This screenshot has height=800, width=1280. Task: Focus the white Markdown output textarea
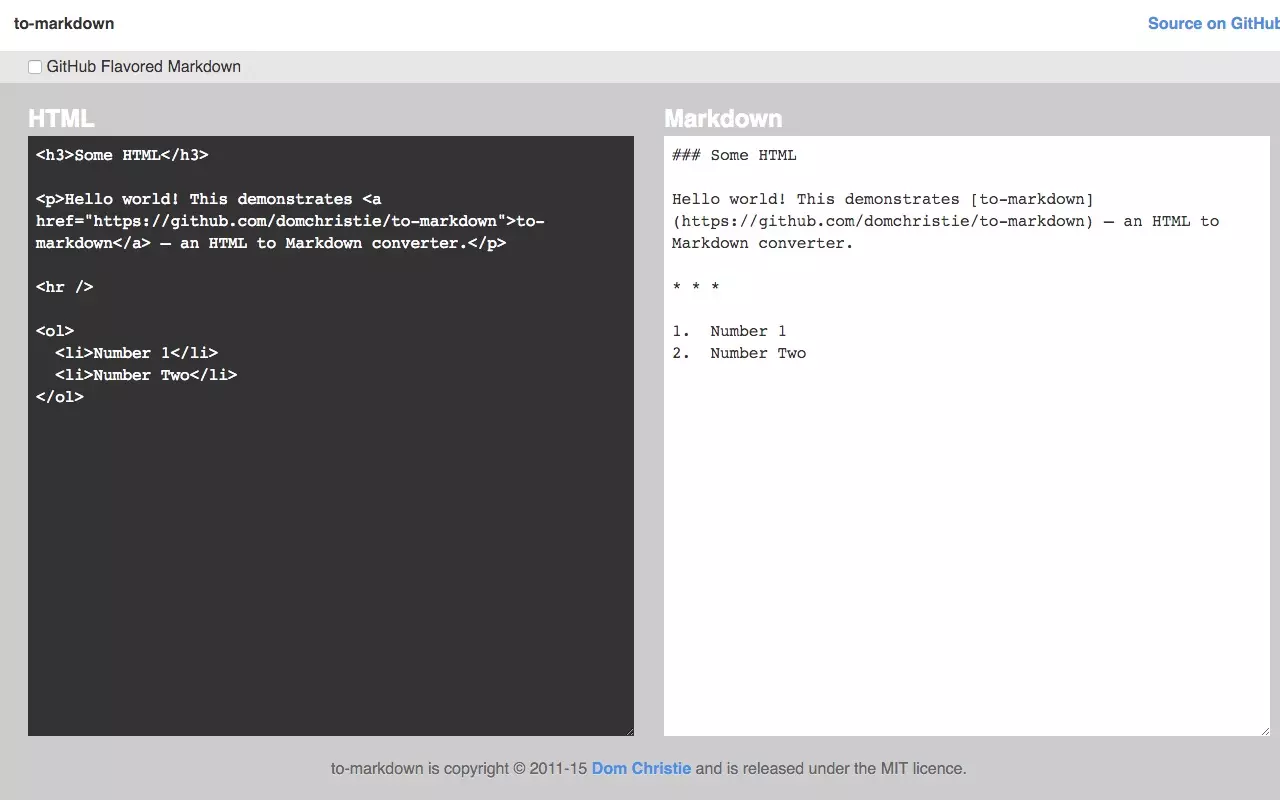(967, 436)
